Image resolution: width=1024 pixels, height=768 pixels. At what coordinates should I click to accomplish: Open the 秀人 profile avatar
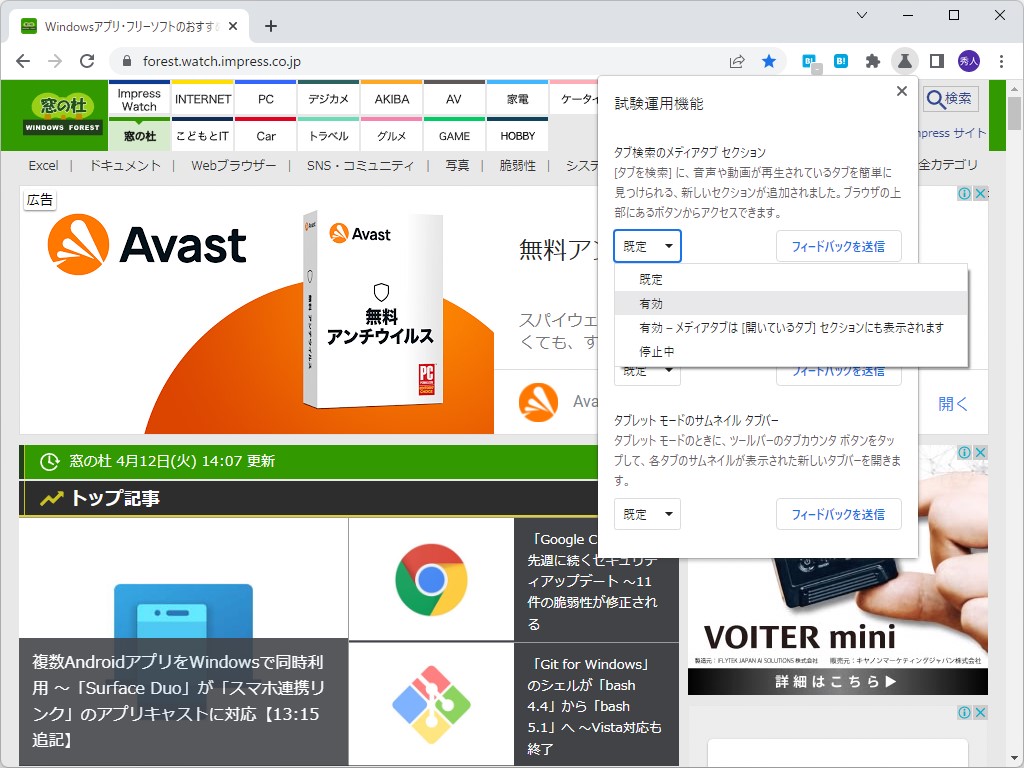(968, 60)
